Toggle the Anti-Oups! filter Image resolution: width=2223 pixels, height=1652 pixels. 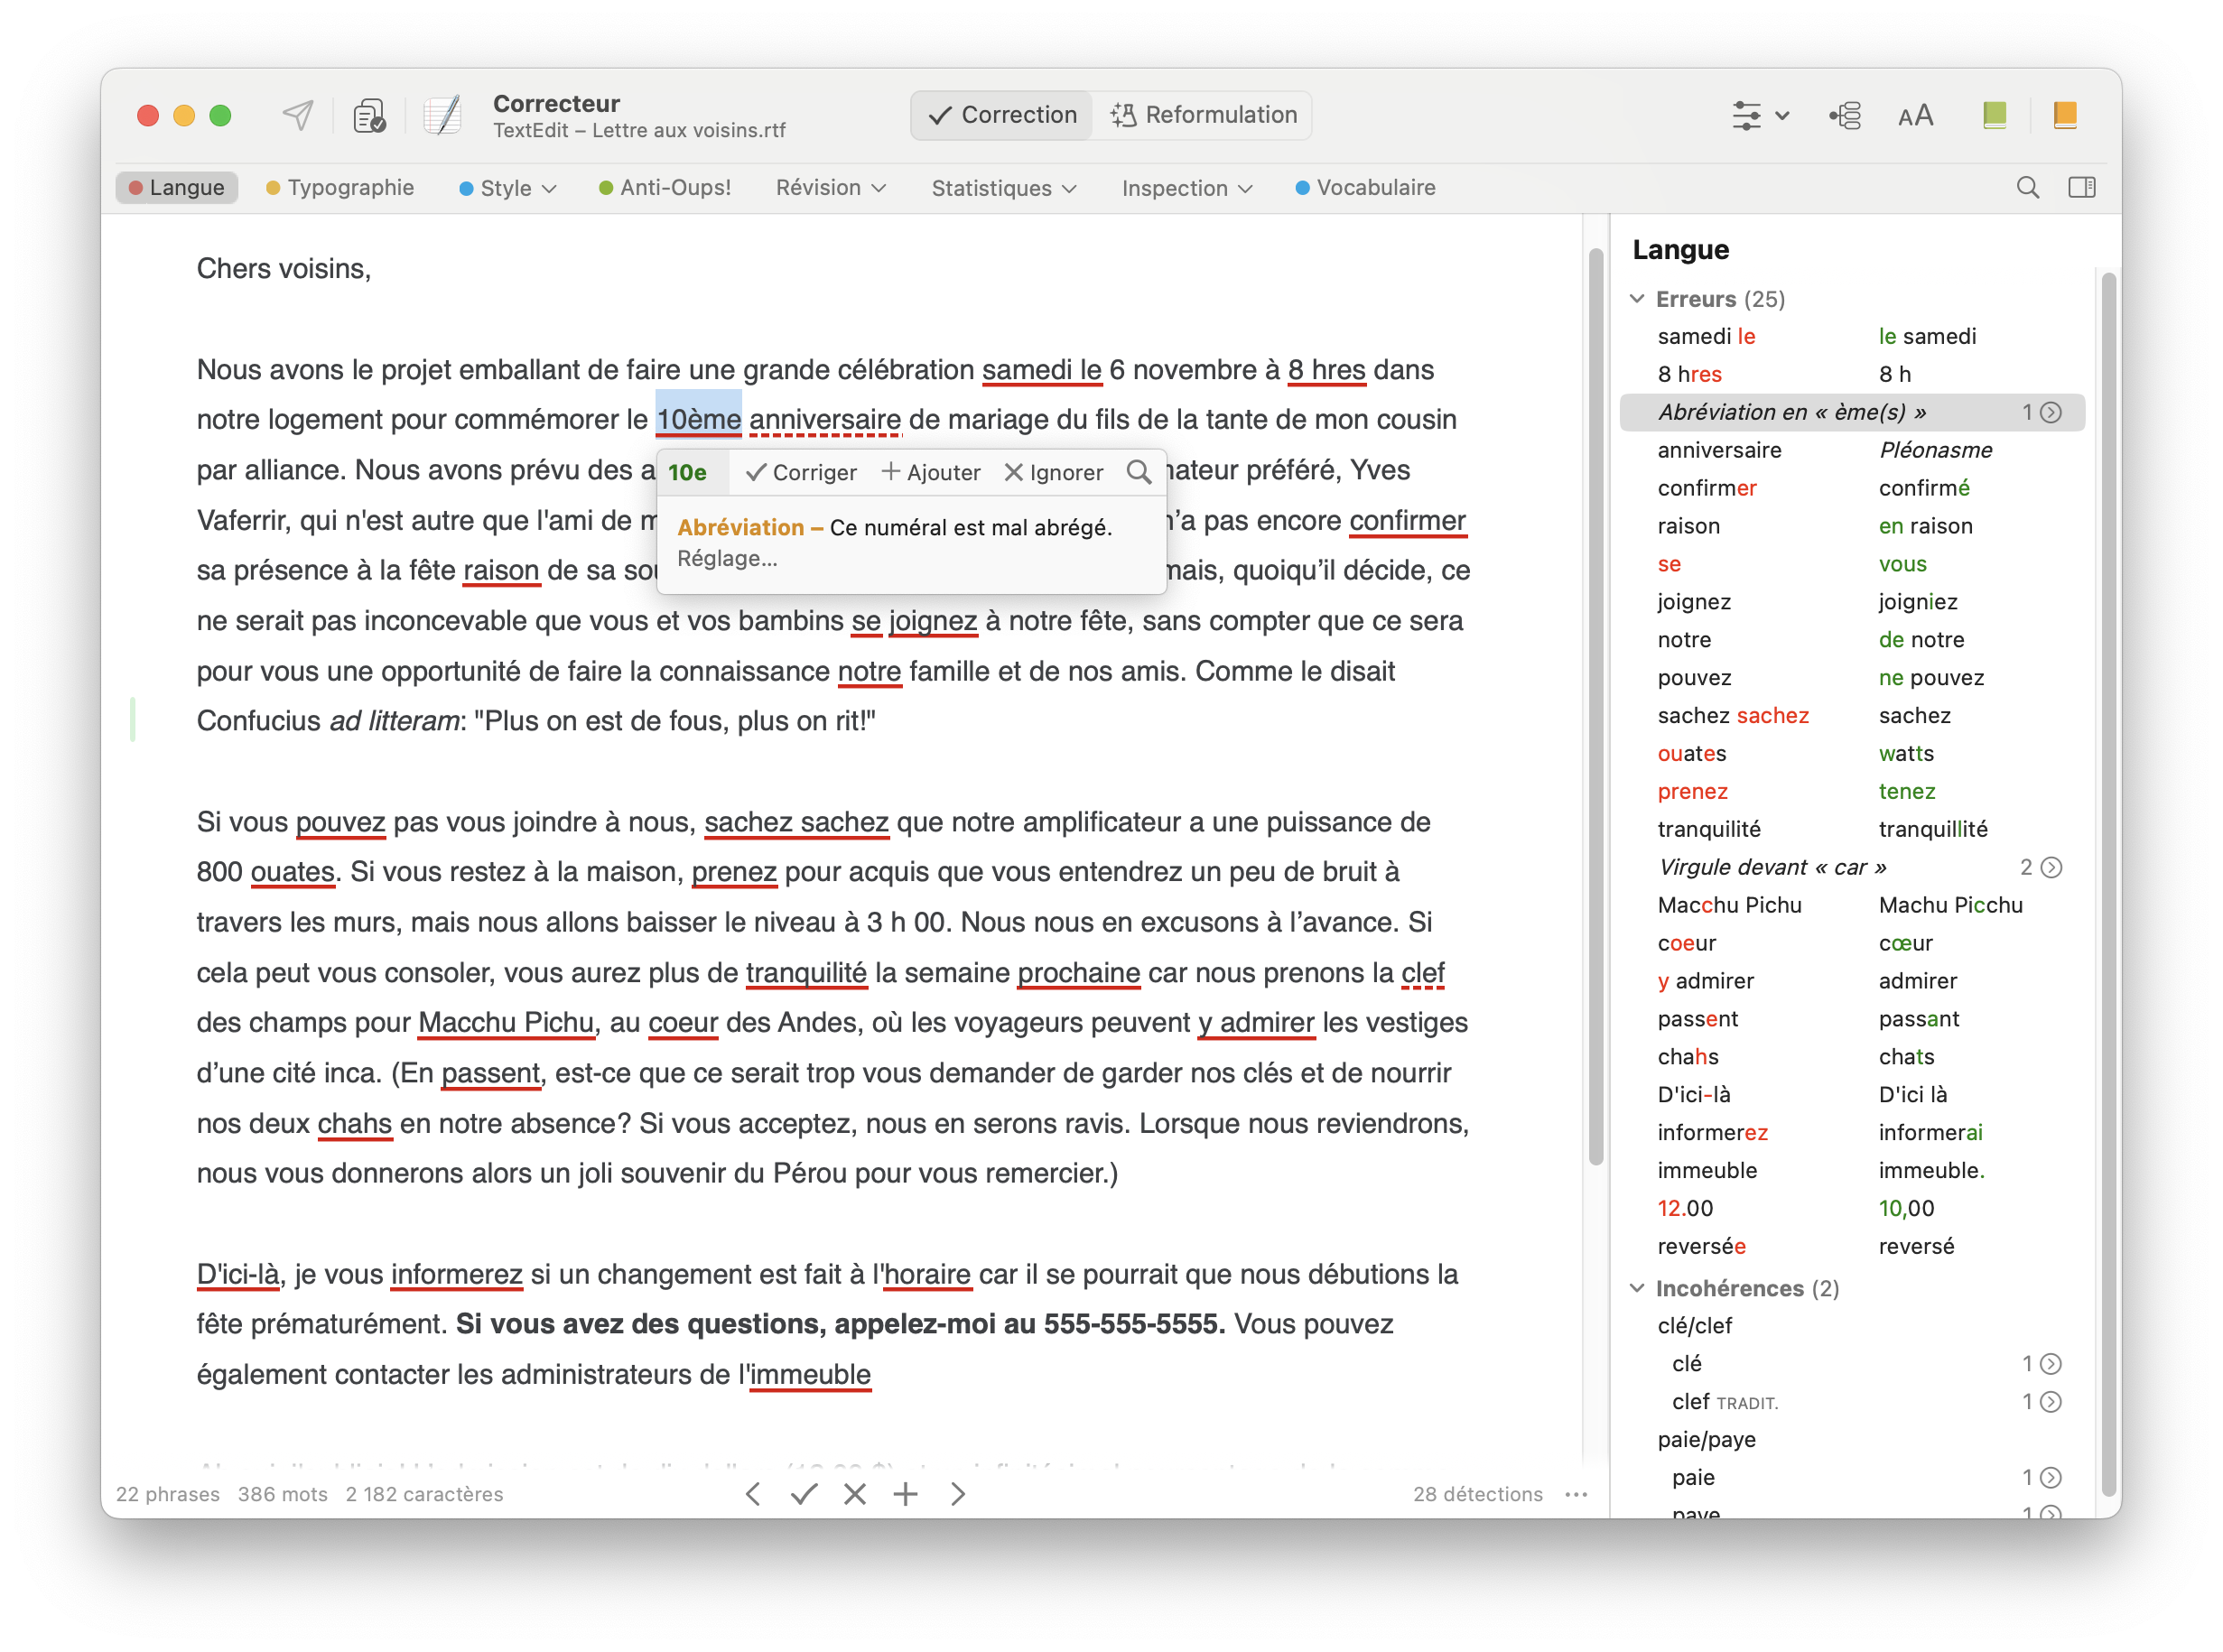pyautogui.click(x=665, y=188)
